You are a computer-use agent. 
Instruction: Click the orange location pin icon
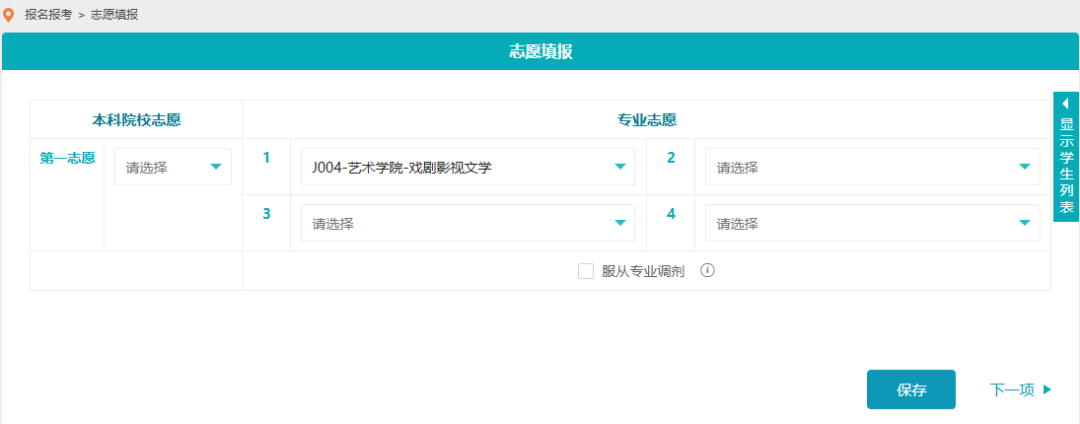coord(9,15)
